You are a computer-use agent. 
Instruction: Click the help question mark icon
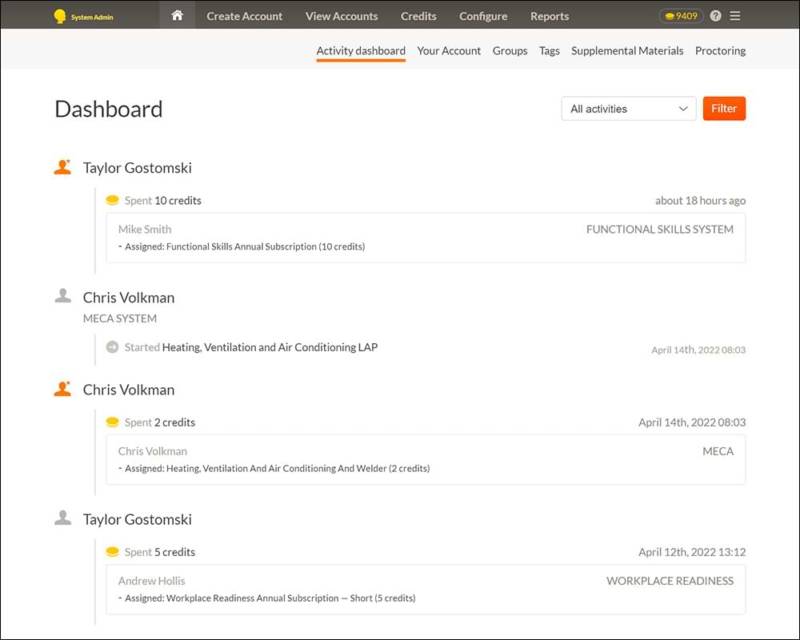tap(716, 16)
